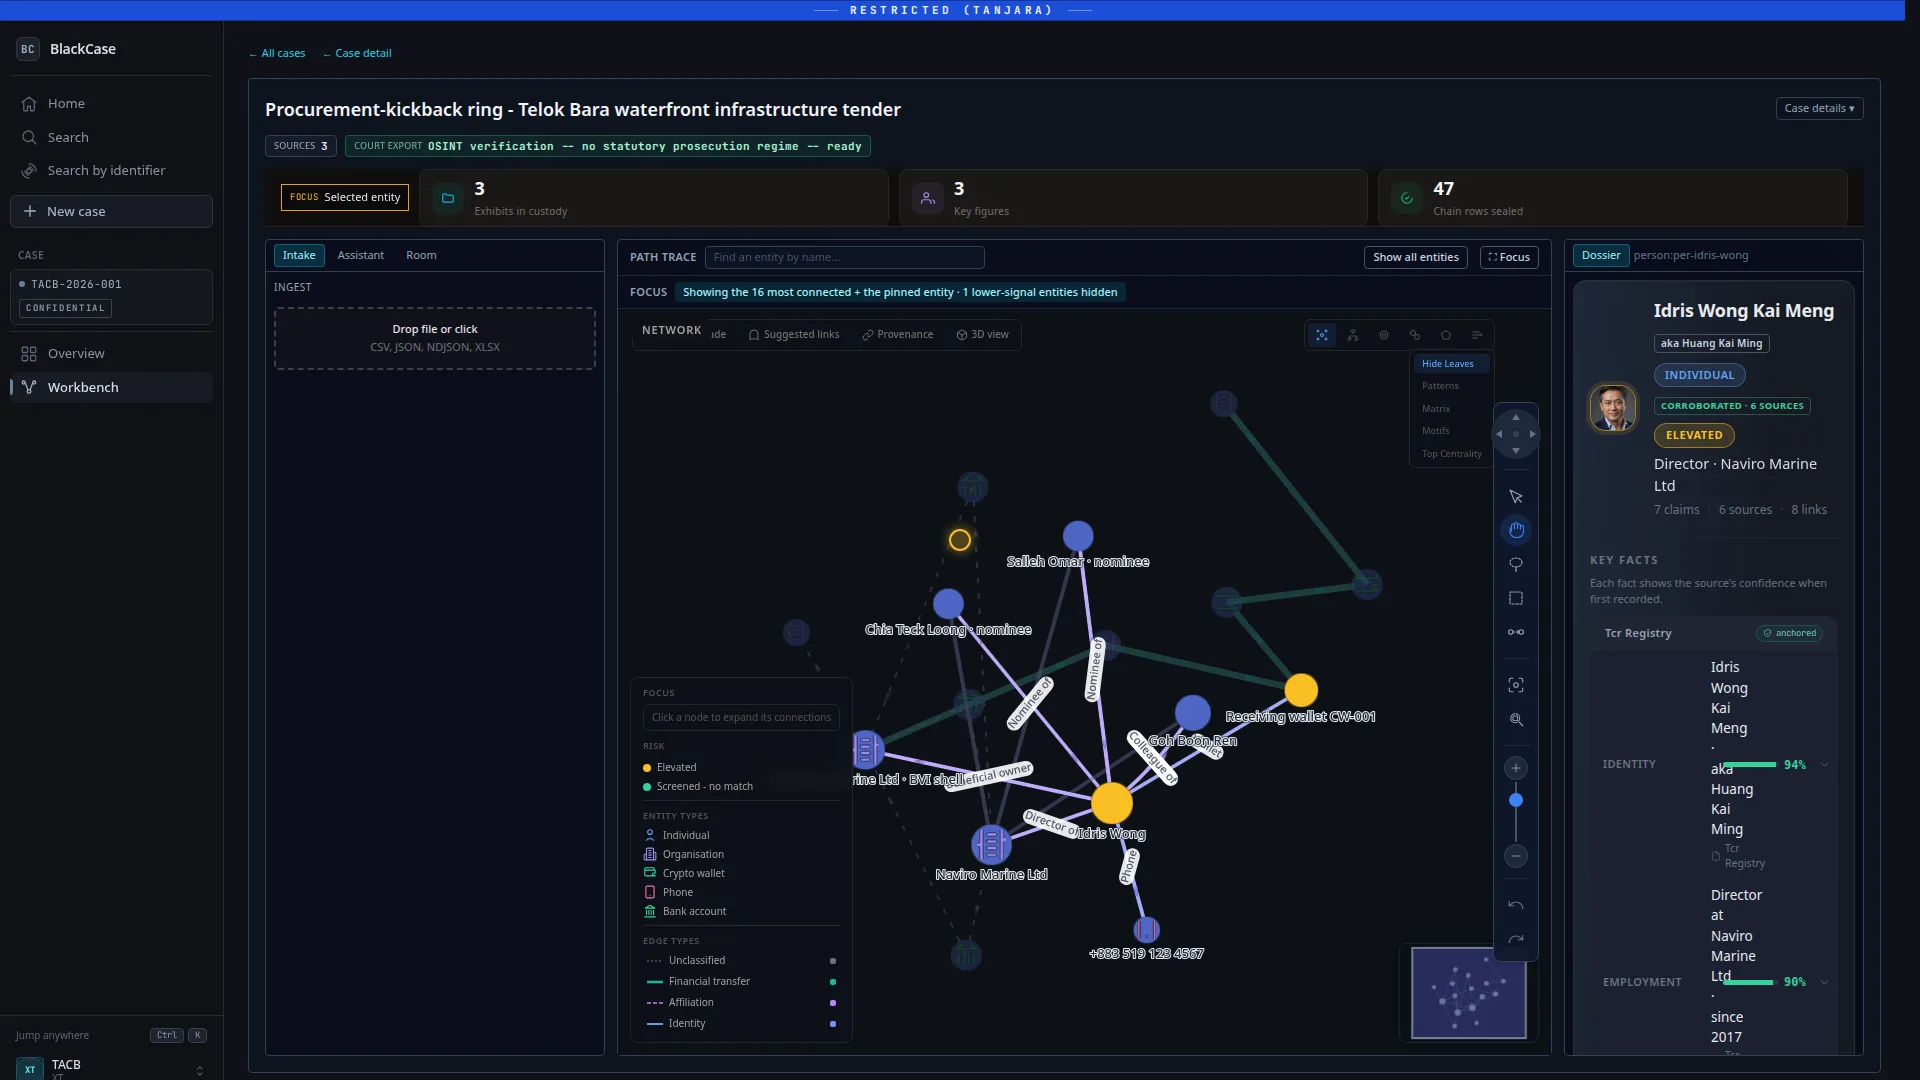Toggle the Focus button in path trace bar
The height and width of the screenshot is (1080, 1920).
coord(1509,257)
